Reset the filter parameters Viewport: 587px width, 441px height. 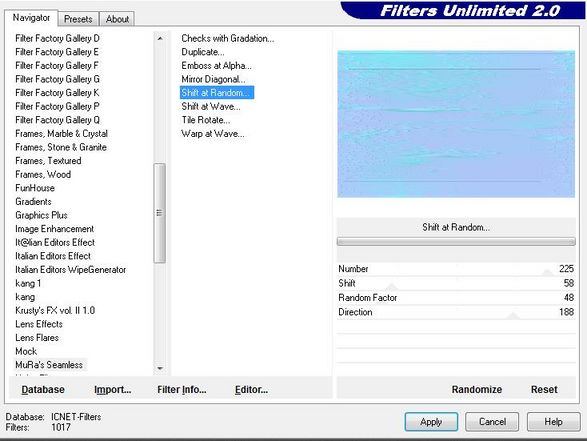click(544, 390)
